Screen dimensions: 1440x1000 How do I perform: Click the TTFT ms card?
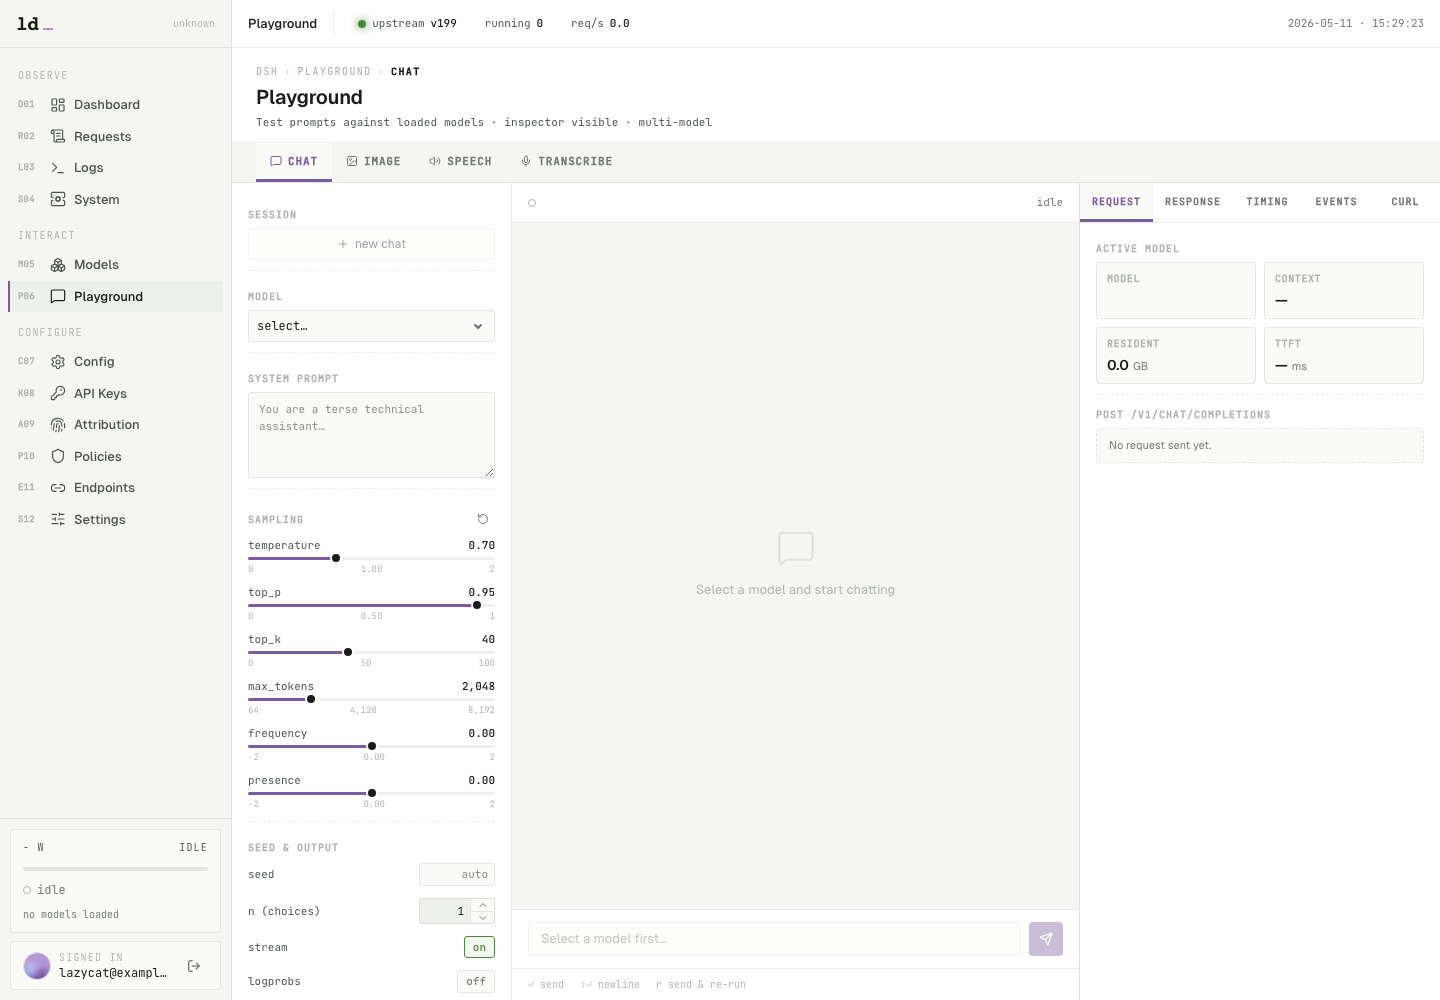(1344, 356)
